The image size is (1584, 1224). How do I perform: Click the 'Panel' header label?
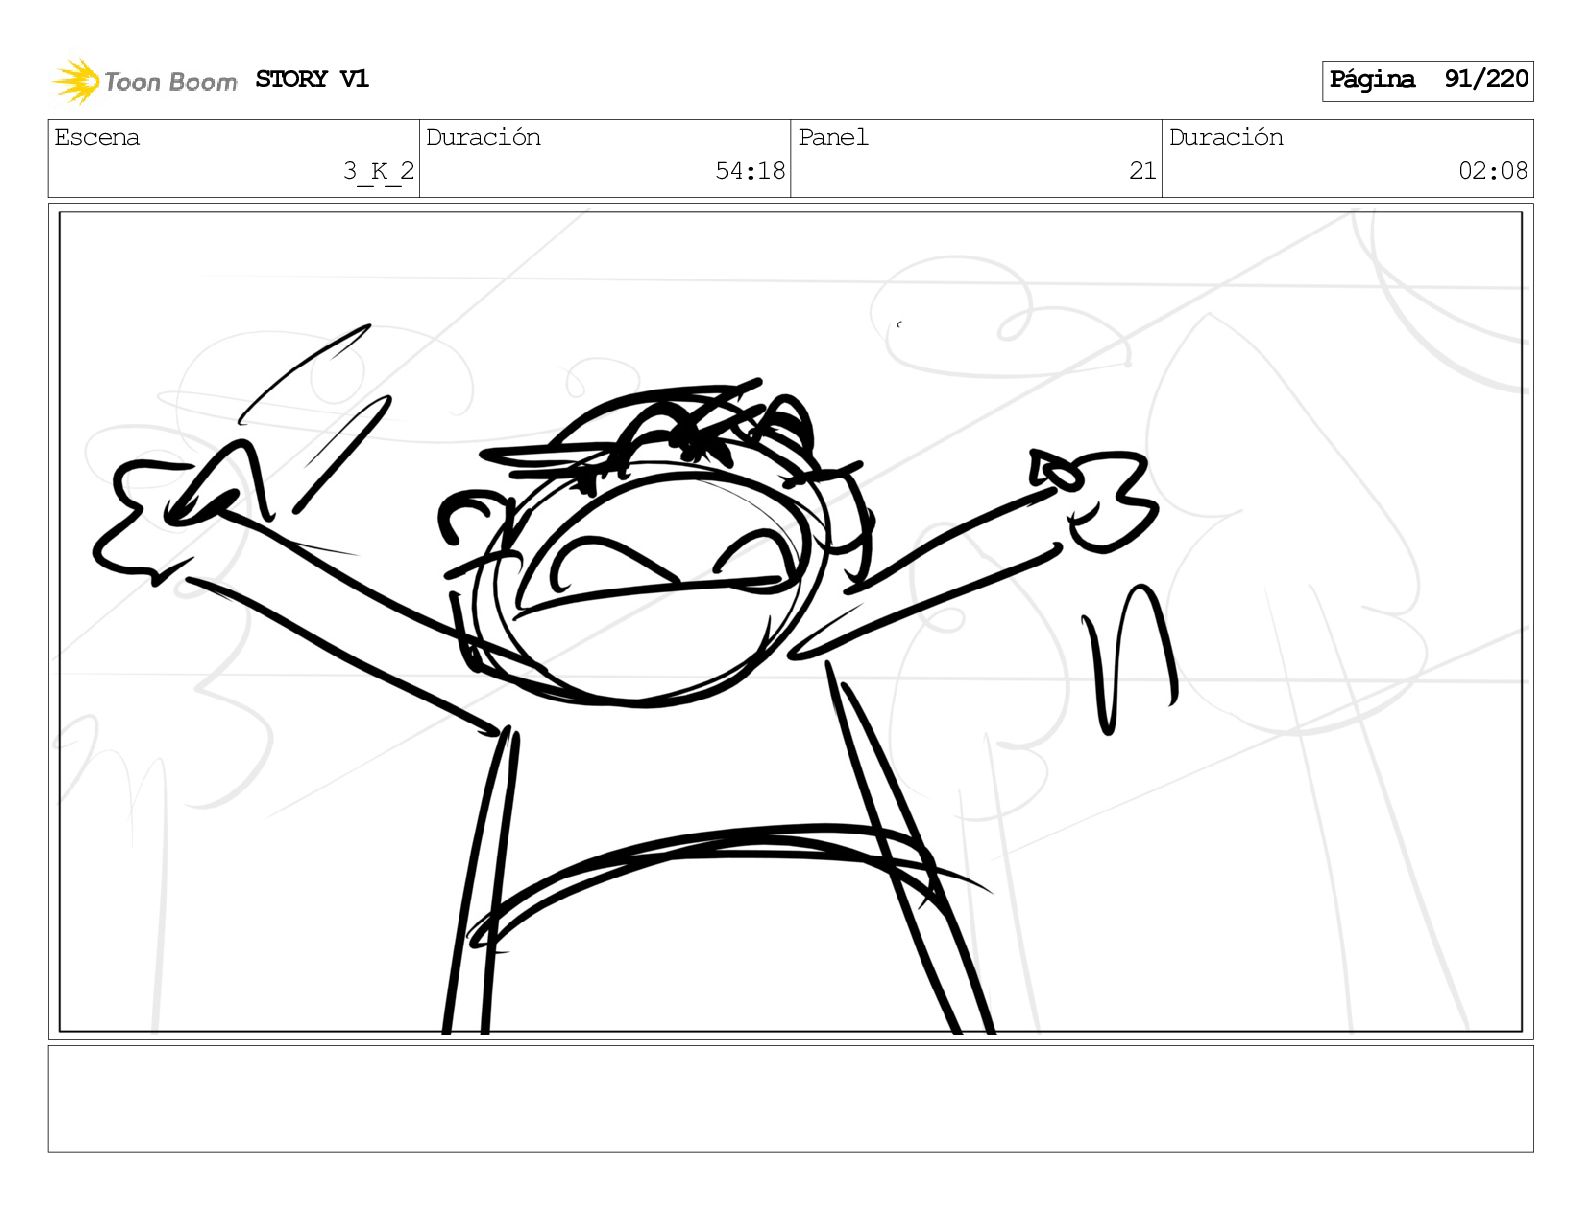(833, 137)
